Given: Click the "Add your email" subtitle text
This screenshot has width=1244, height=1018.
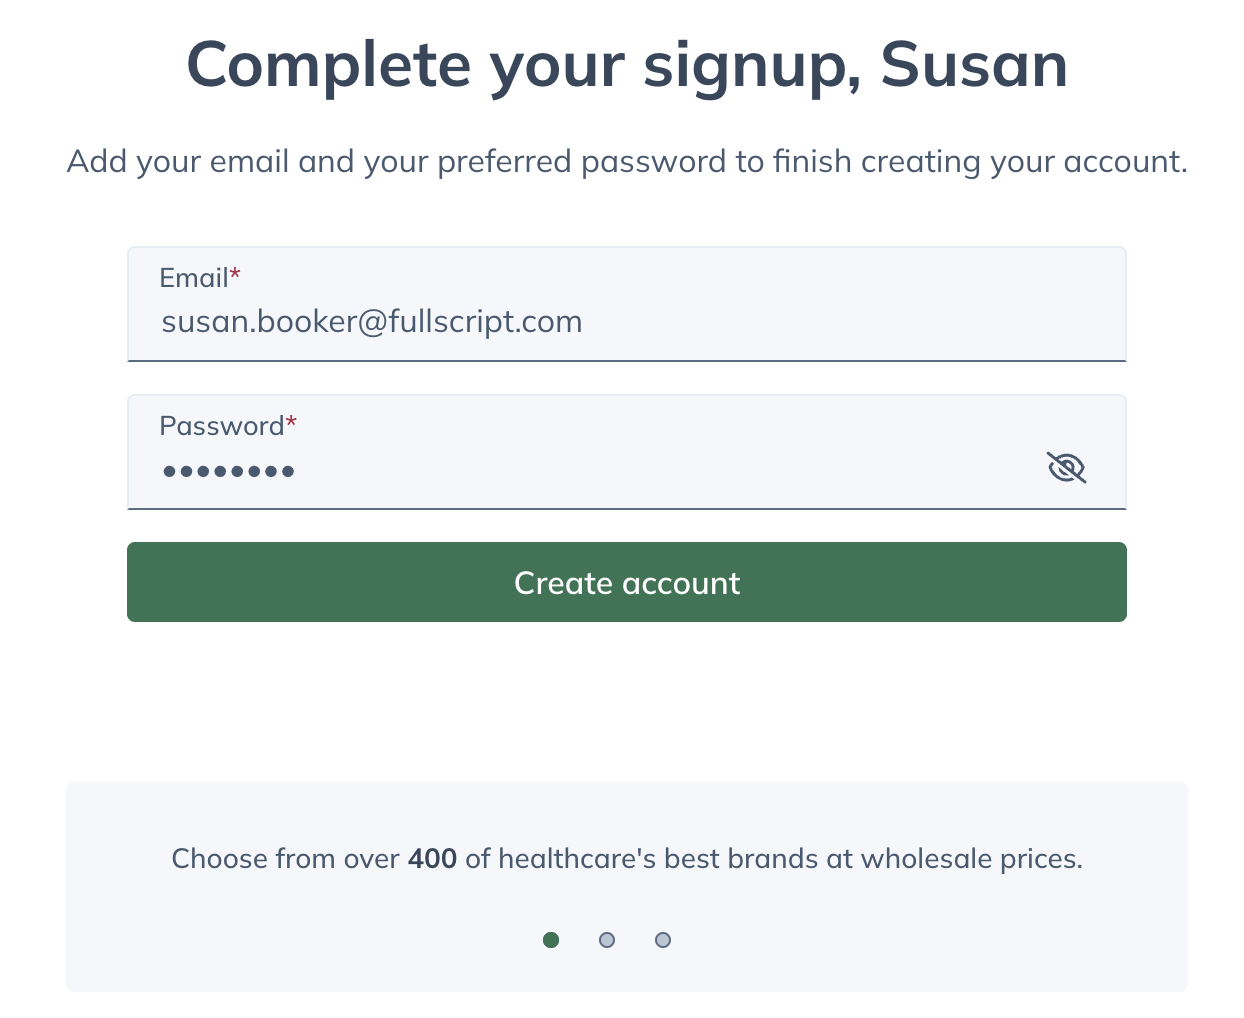Looking at the screenshot, I should point(627,162).
